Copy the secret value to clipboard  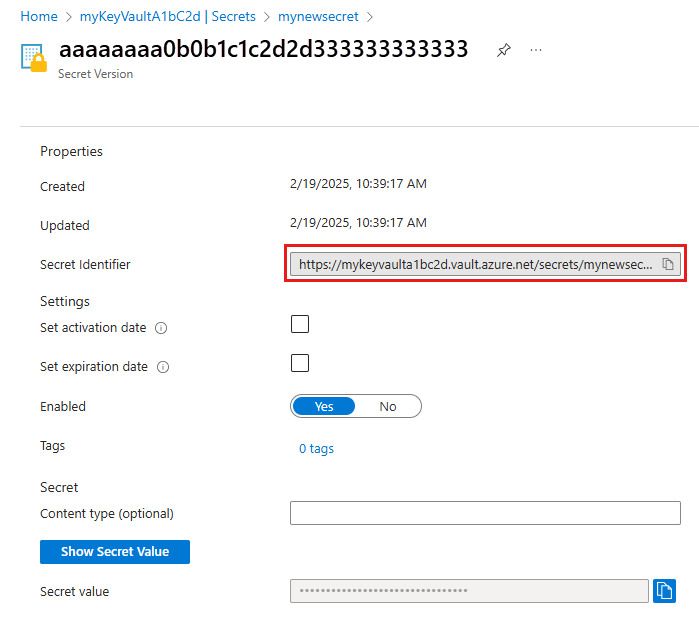(664, 591)
